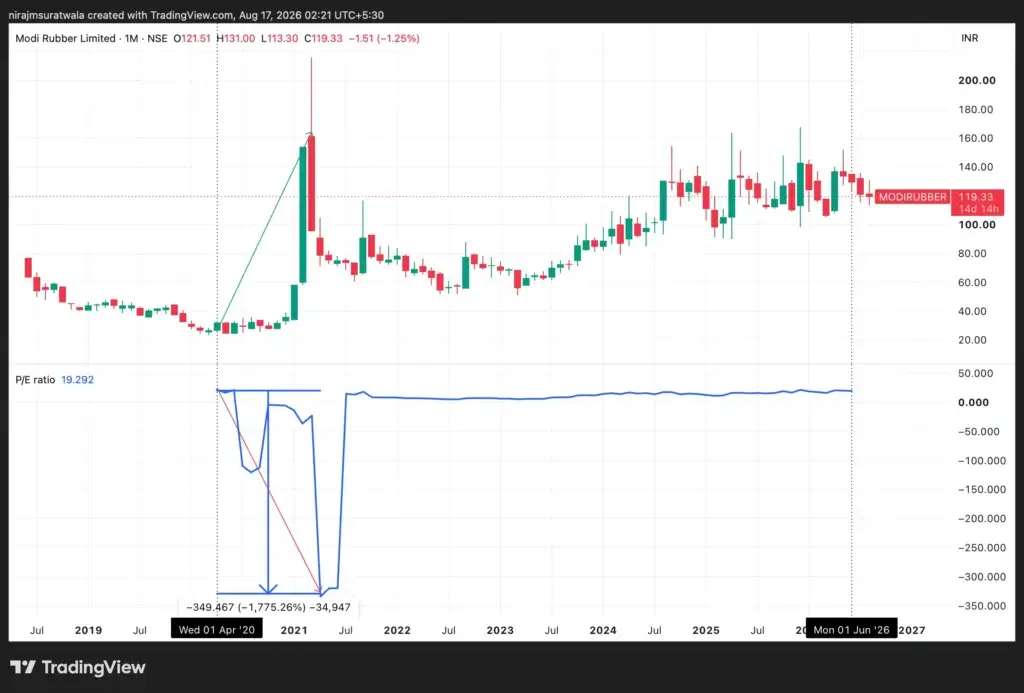Click the 160.00 price axis label

click(x=976, y=138)
